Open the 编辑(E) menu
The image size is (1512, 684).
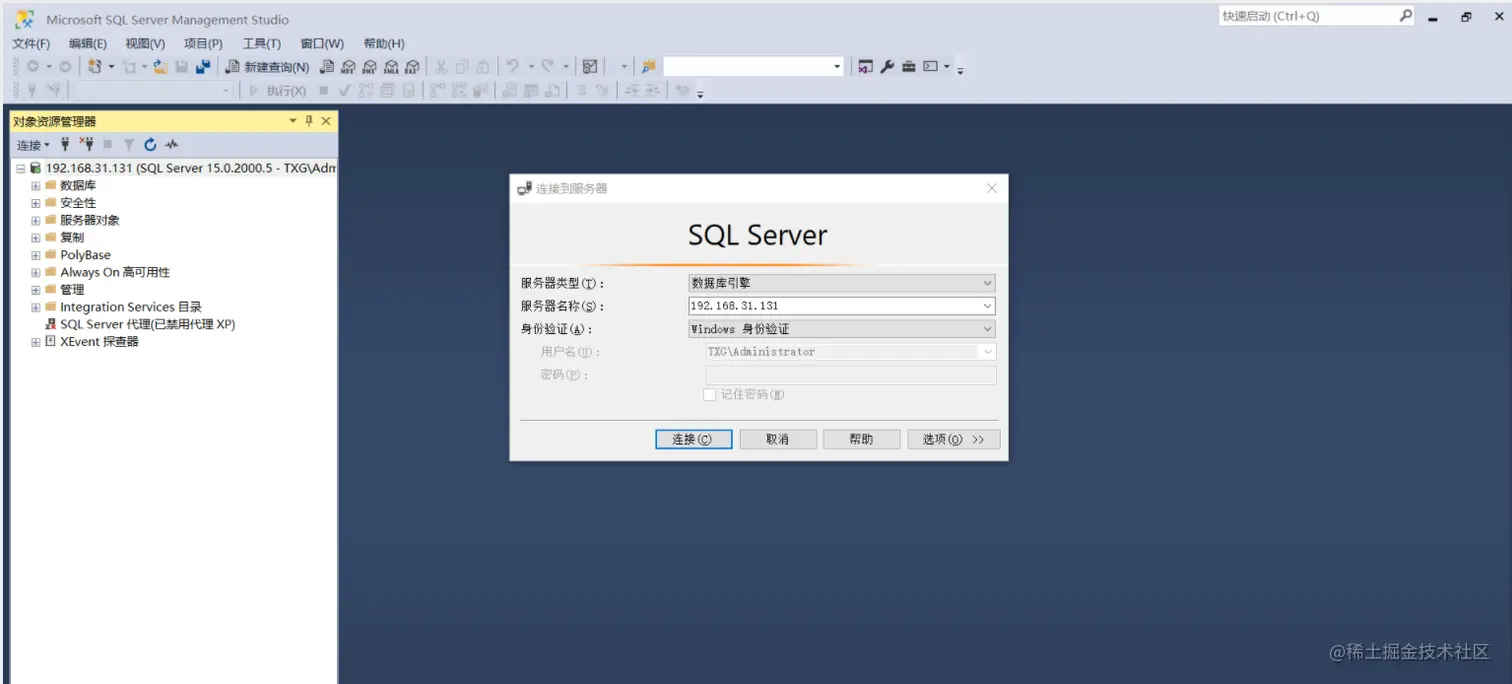pyautogui.click(x=88, y=44)
